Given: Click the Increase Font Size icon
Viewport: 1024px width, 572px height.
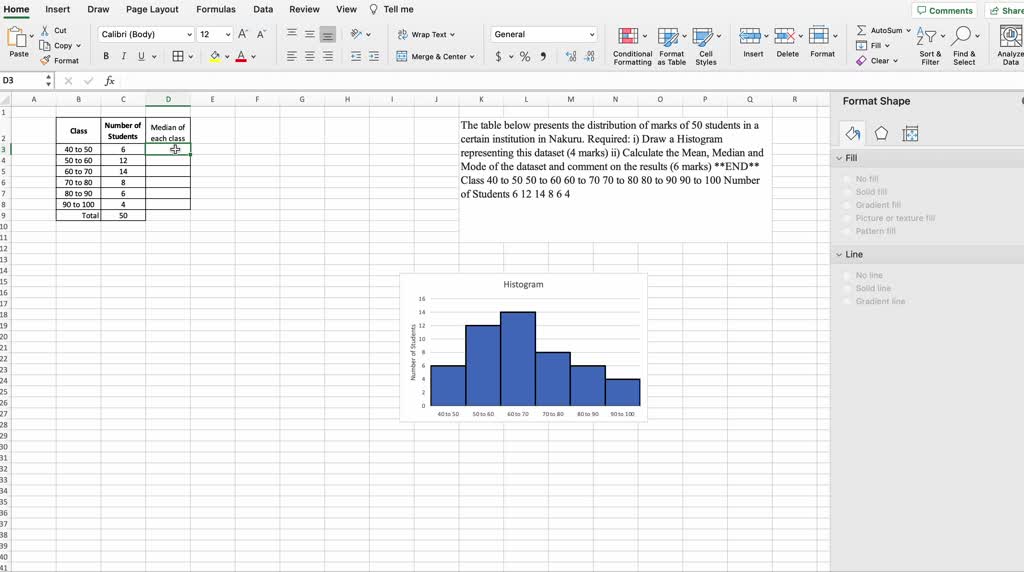Looking at the screenshot, I should click(x=243, y=34).
